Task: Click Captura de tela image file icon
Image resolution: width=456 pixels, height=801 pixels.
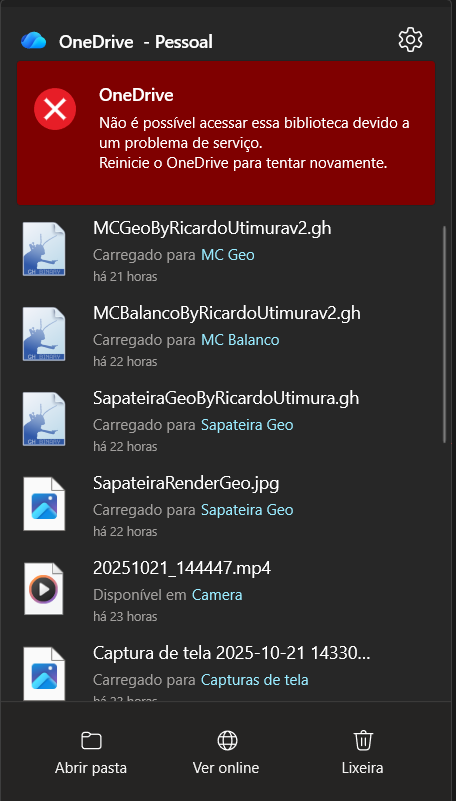Action: [44, 673]
